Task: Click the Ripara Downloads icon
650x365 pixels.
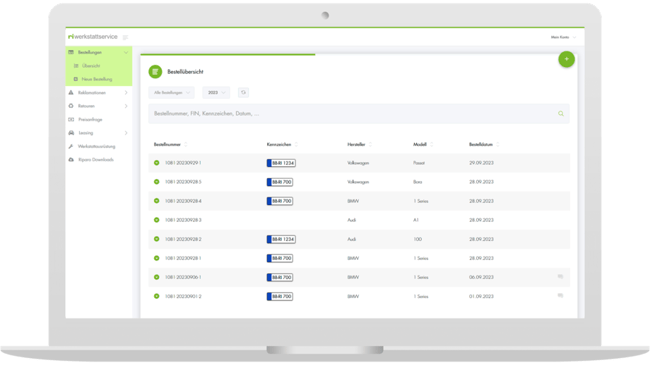Action: 71,160
